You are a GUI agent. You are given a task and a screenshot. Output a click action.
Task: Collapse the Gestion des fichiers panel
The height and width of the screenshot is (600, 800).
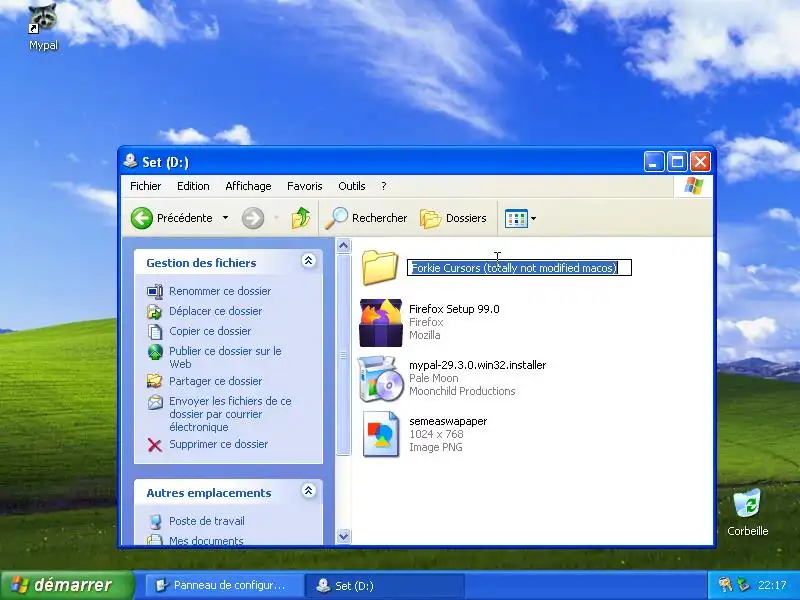308,261
